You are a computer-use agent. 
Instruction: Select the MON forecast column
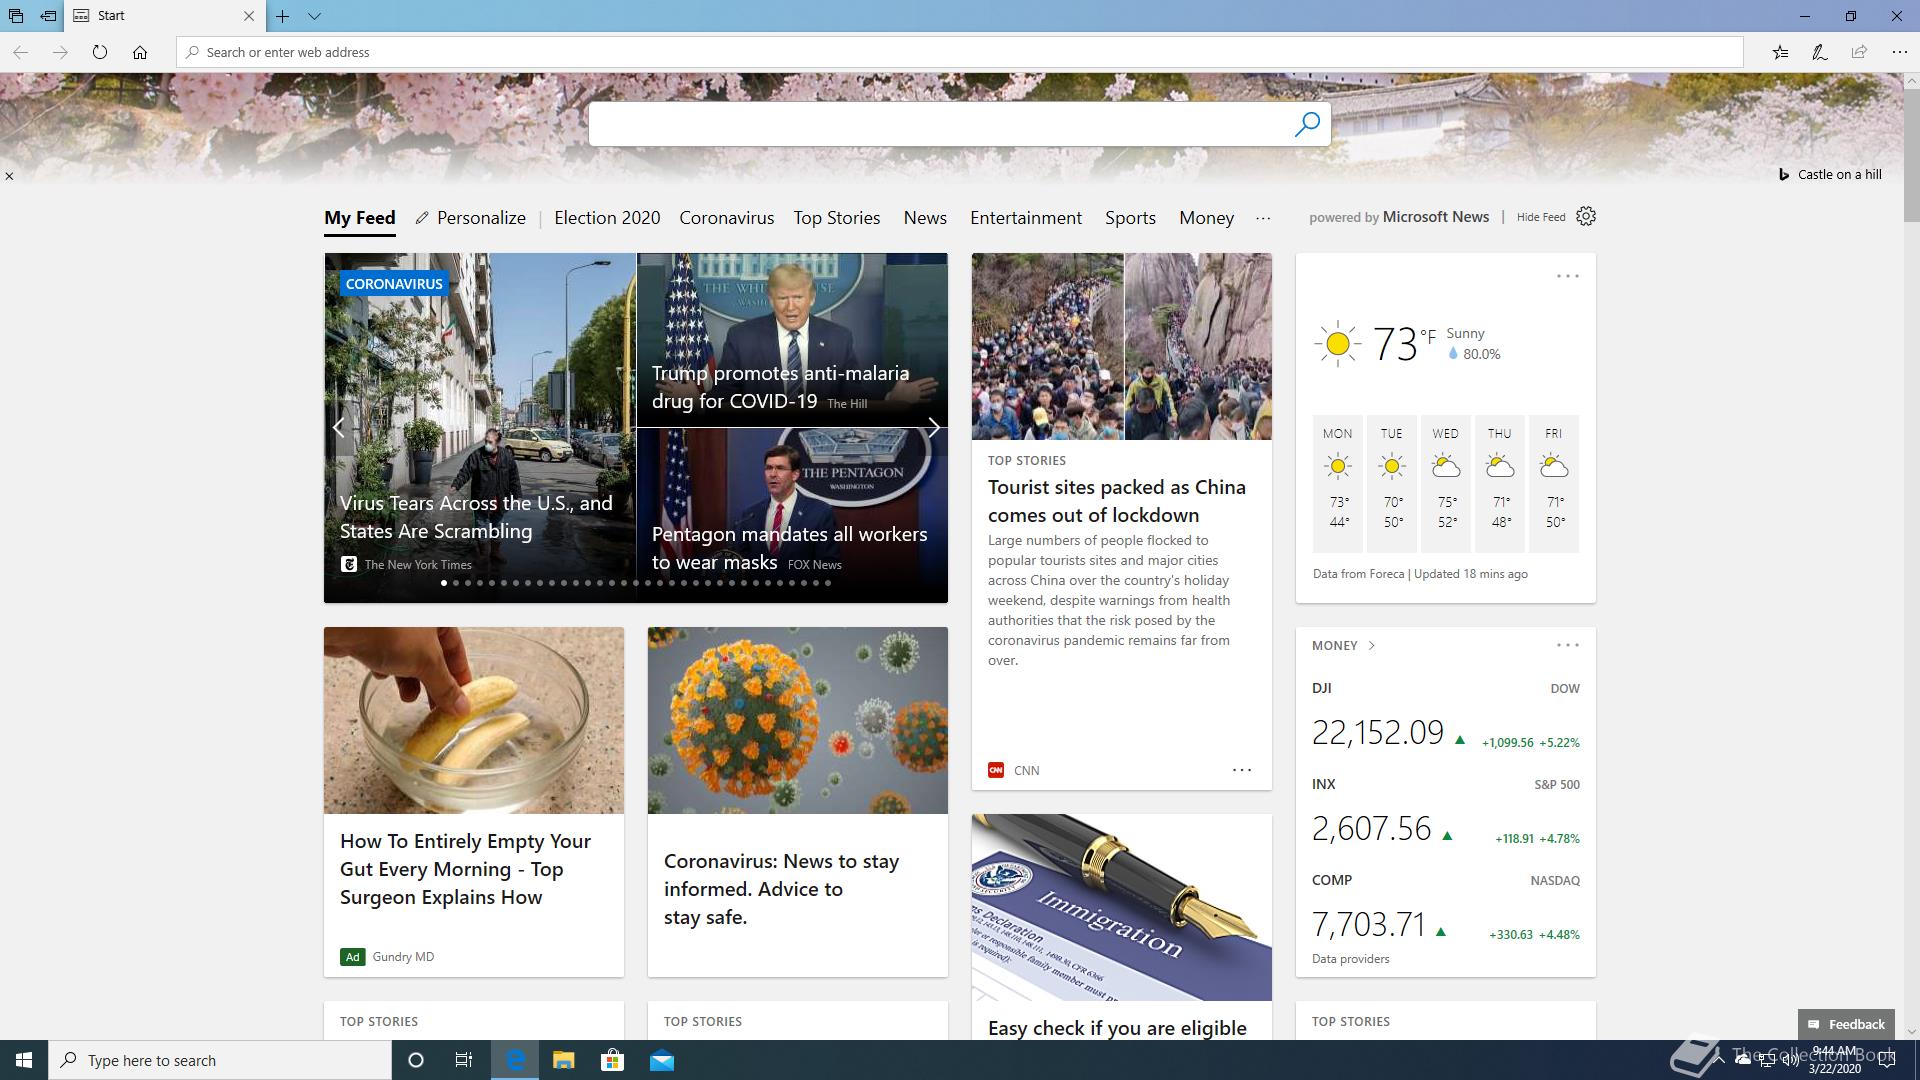[1338, 483]
